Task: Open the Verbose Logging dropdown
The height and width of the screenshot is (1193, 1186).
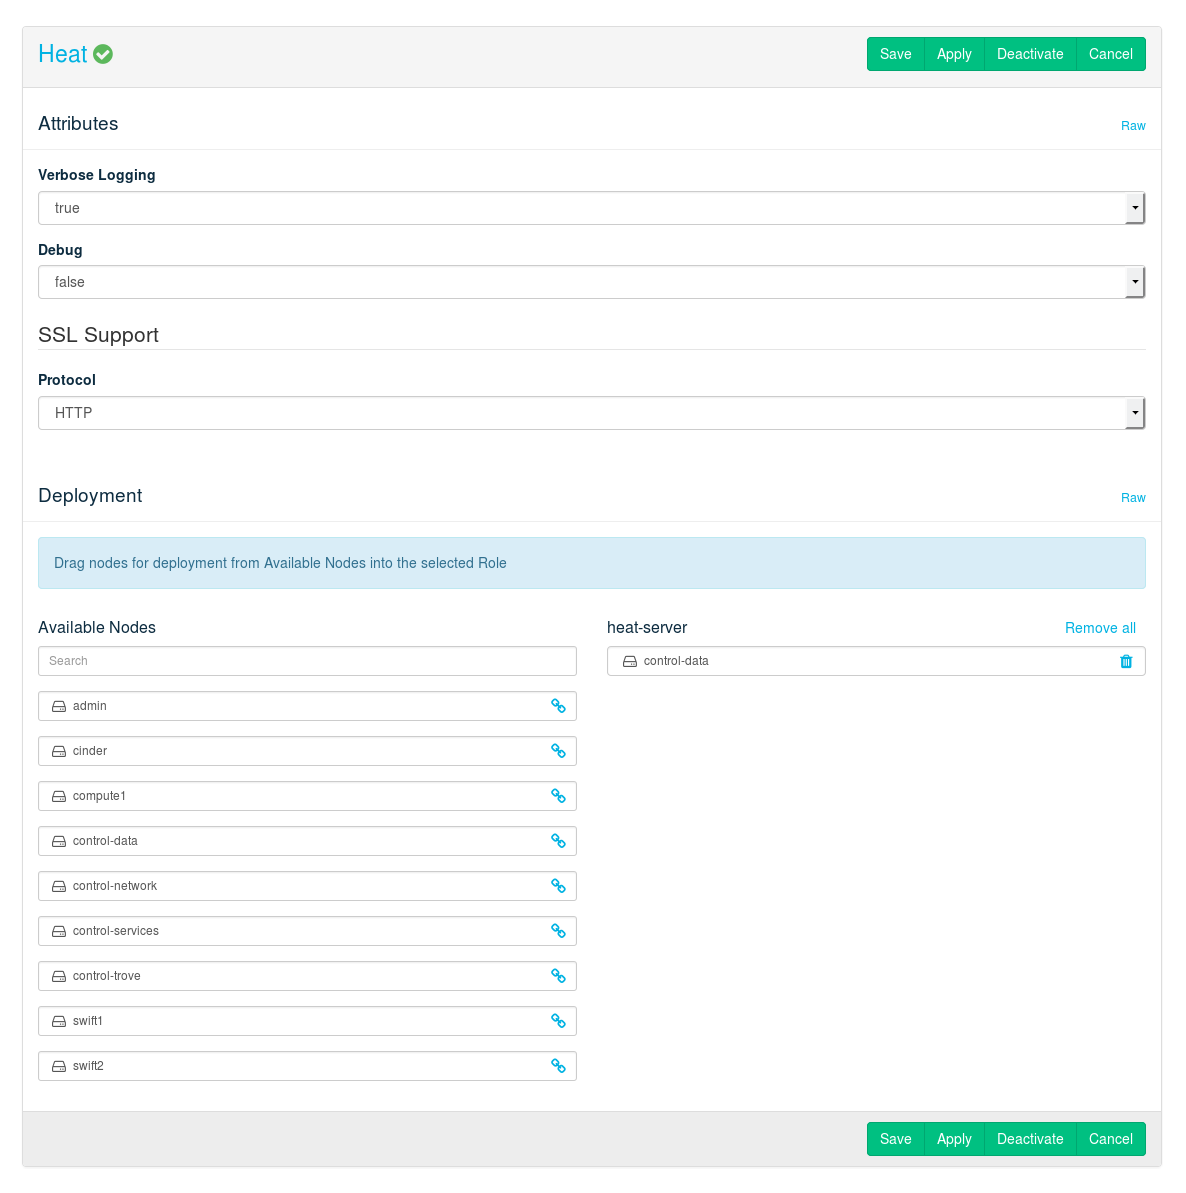Action: pos(591,208)
